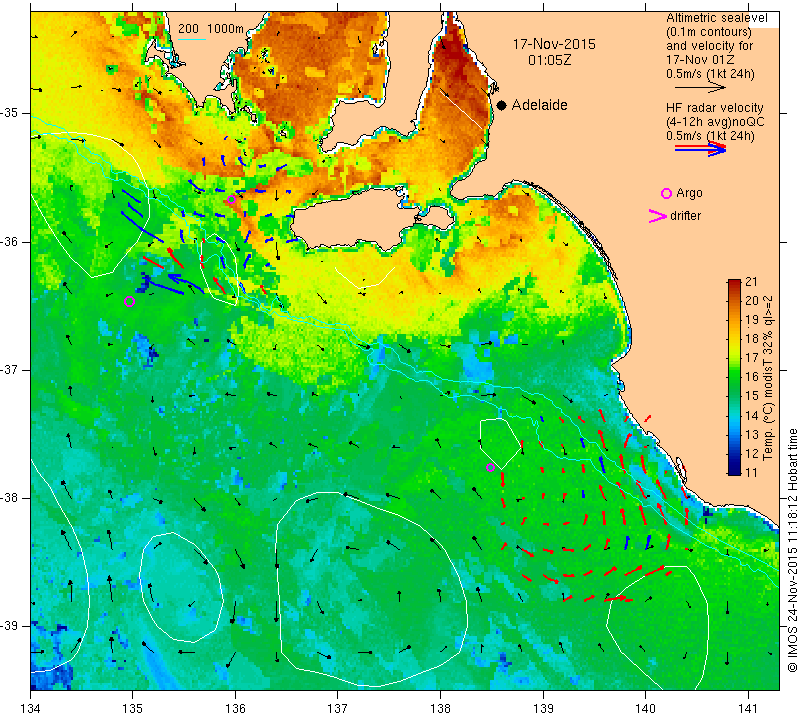Click the Argo float marker near 138.5E 37.8S

pyautogui.click(x=490, y=467)
